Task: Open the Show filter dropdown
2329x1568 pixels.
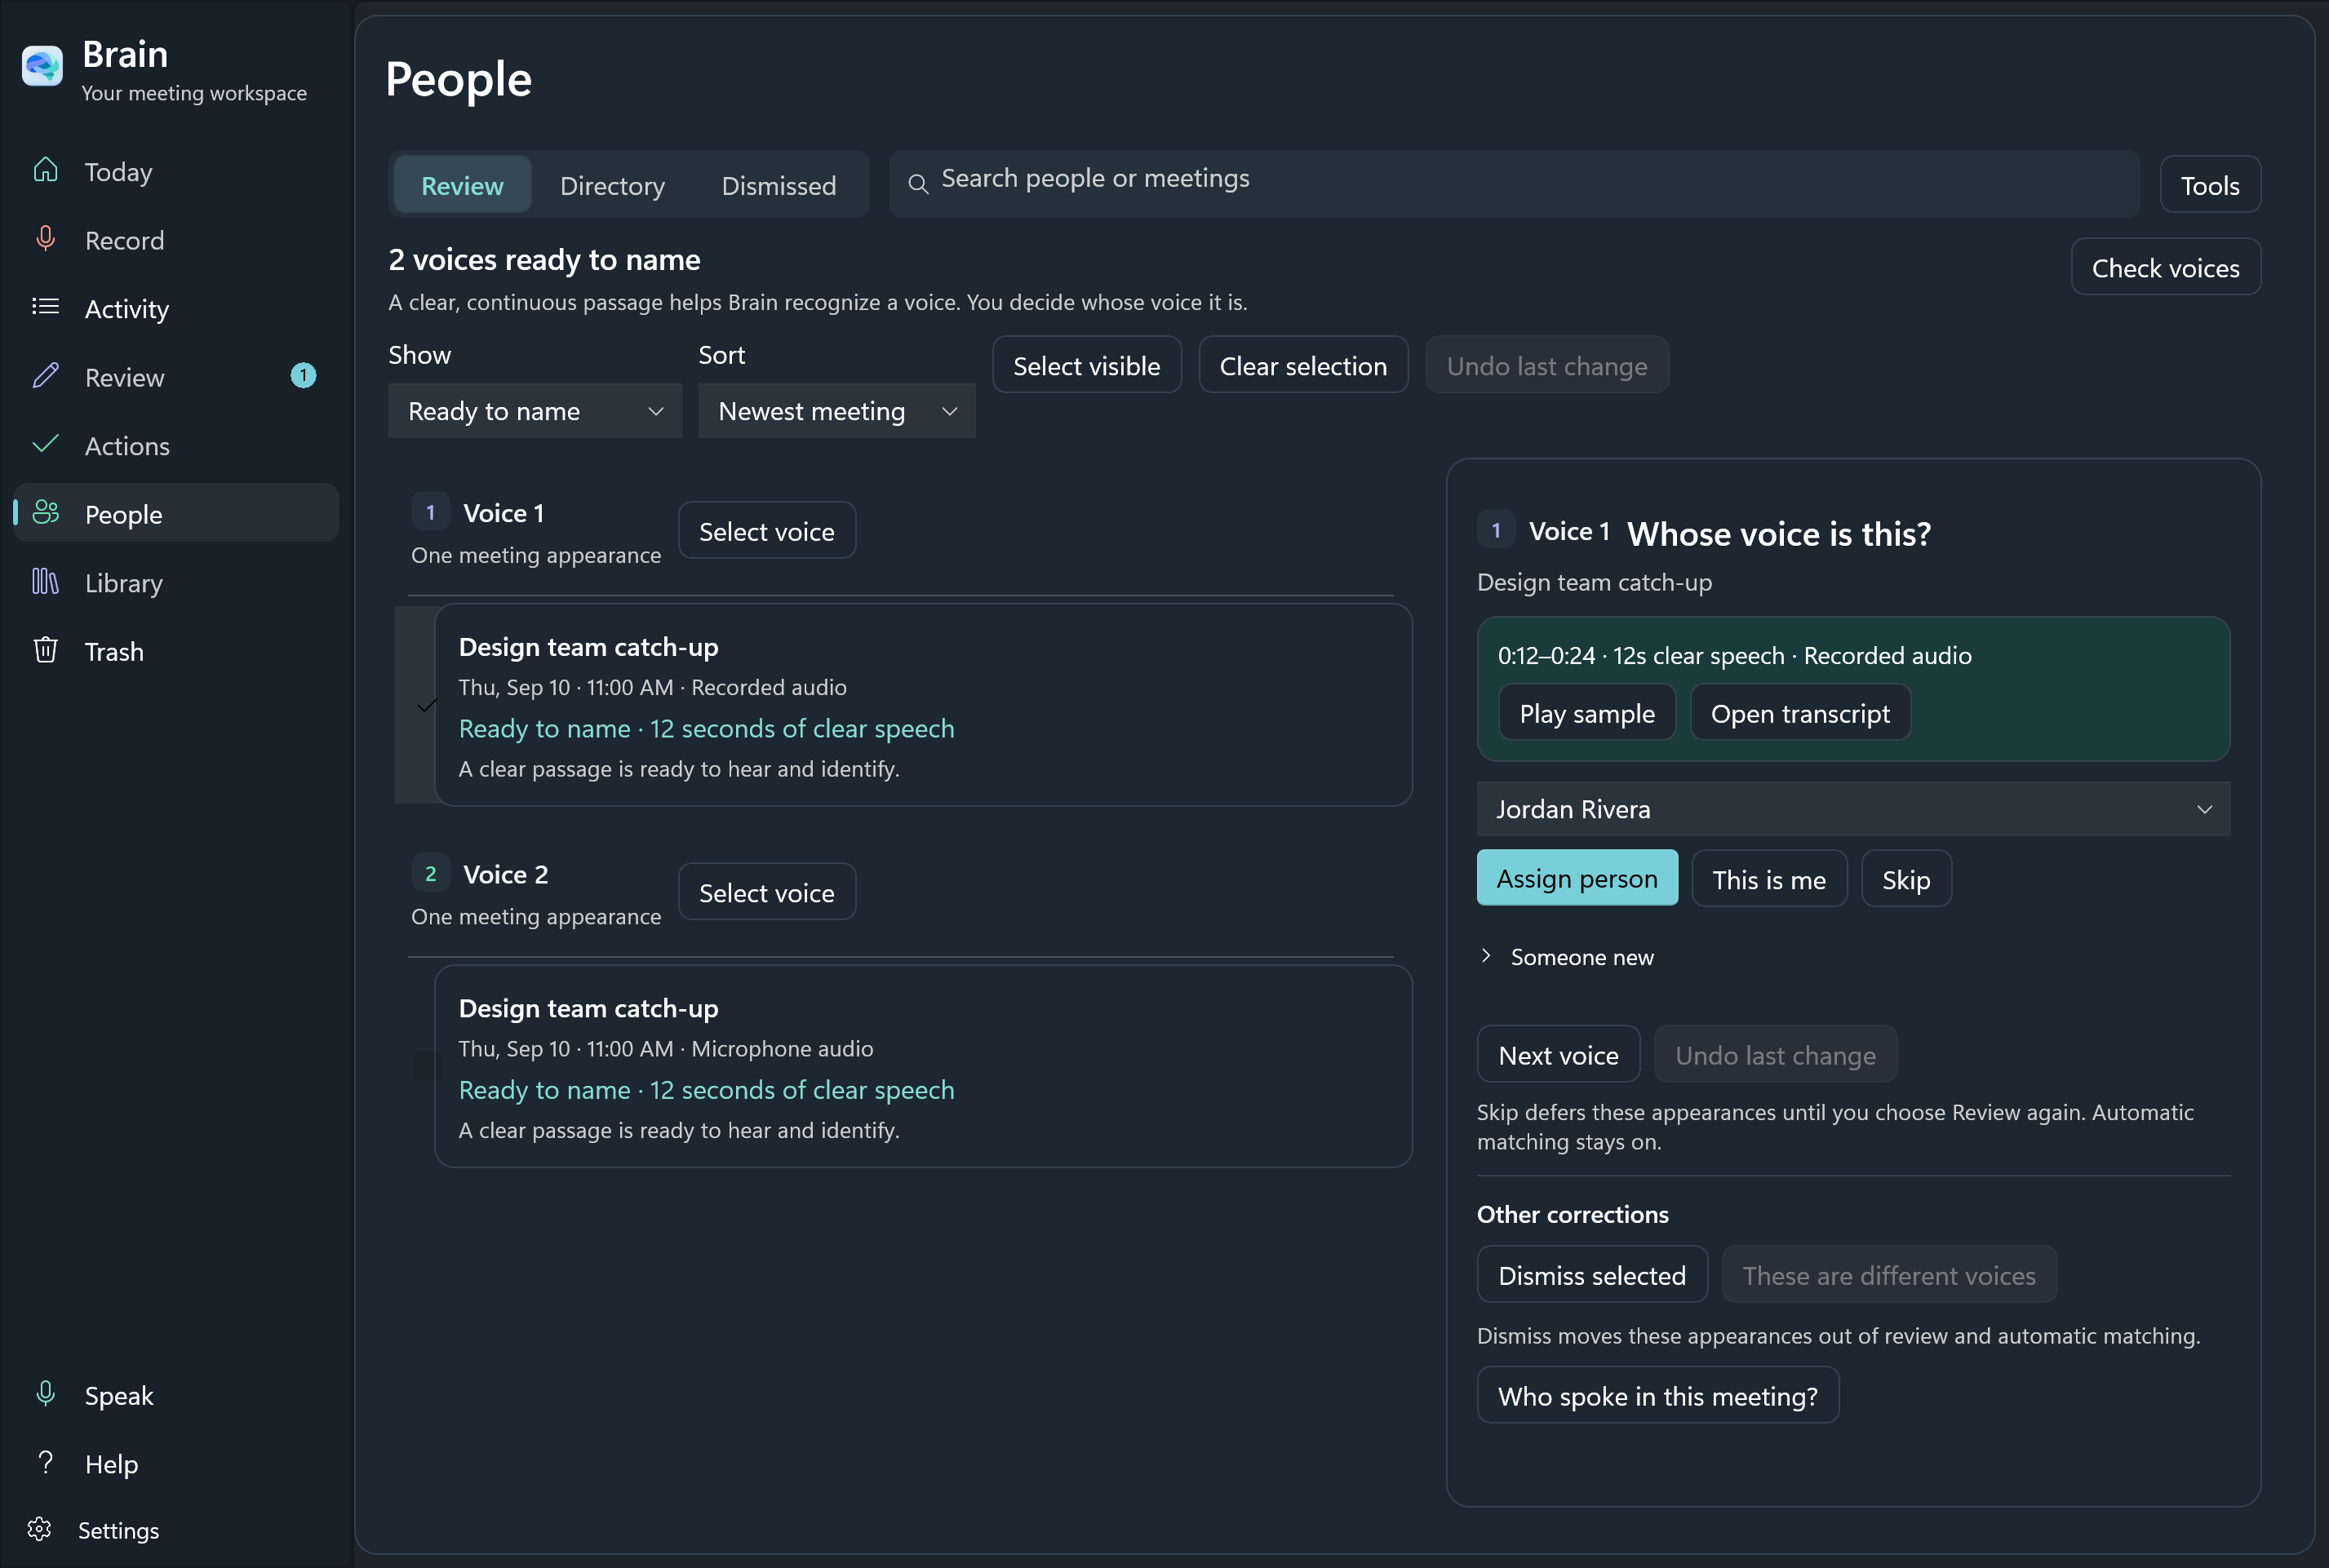Action: pos(535,411)
